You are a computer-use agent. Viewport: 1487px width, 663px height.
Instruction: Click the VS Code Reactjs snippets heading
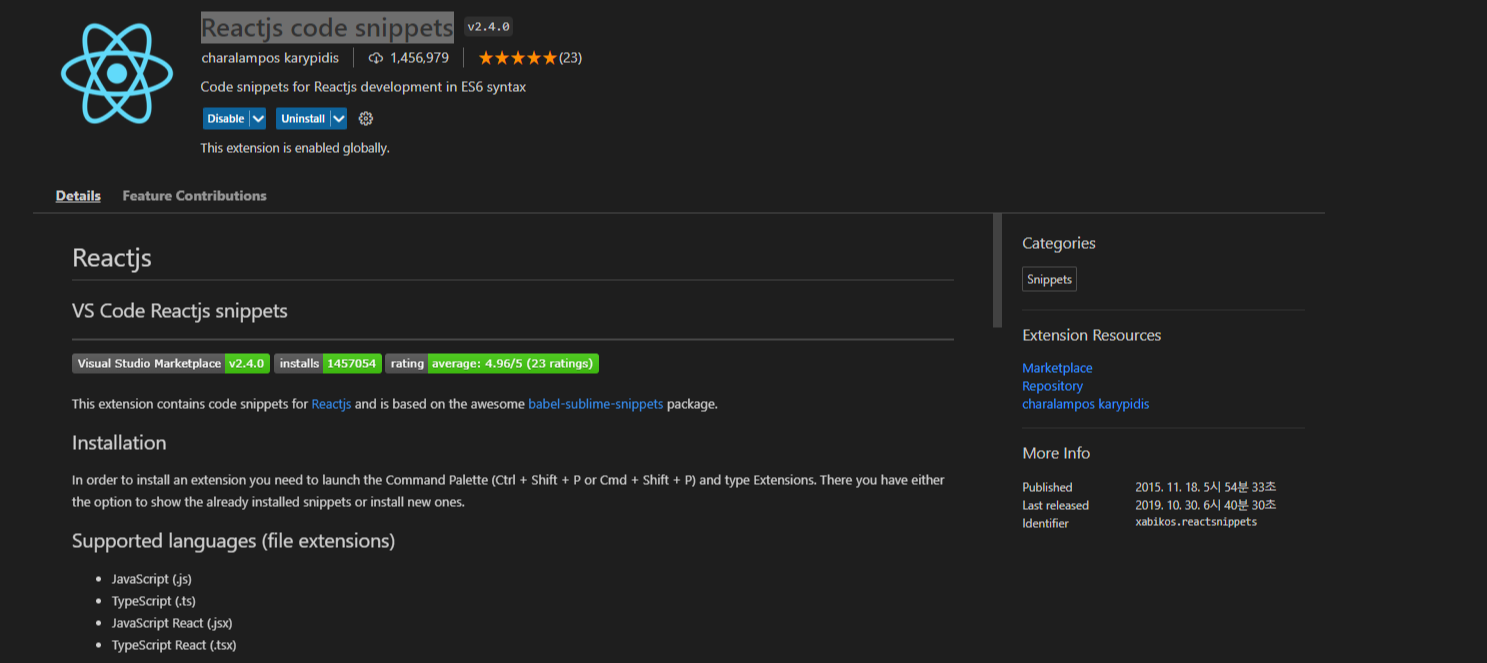pos(180,311)
